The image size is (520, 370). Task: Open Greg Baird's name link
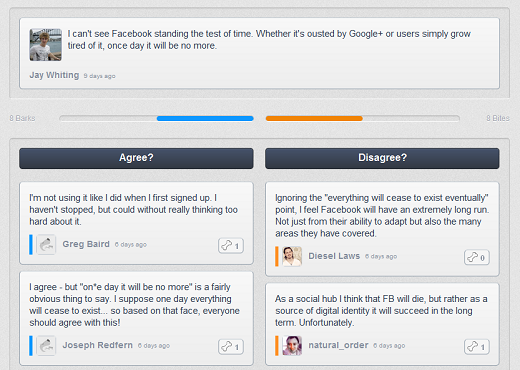click(x=86, y=244)
